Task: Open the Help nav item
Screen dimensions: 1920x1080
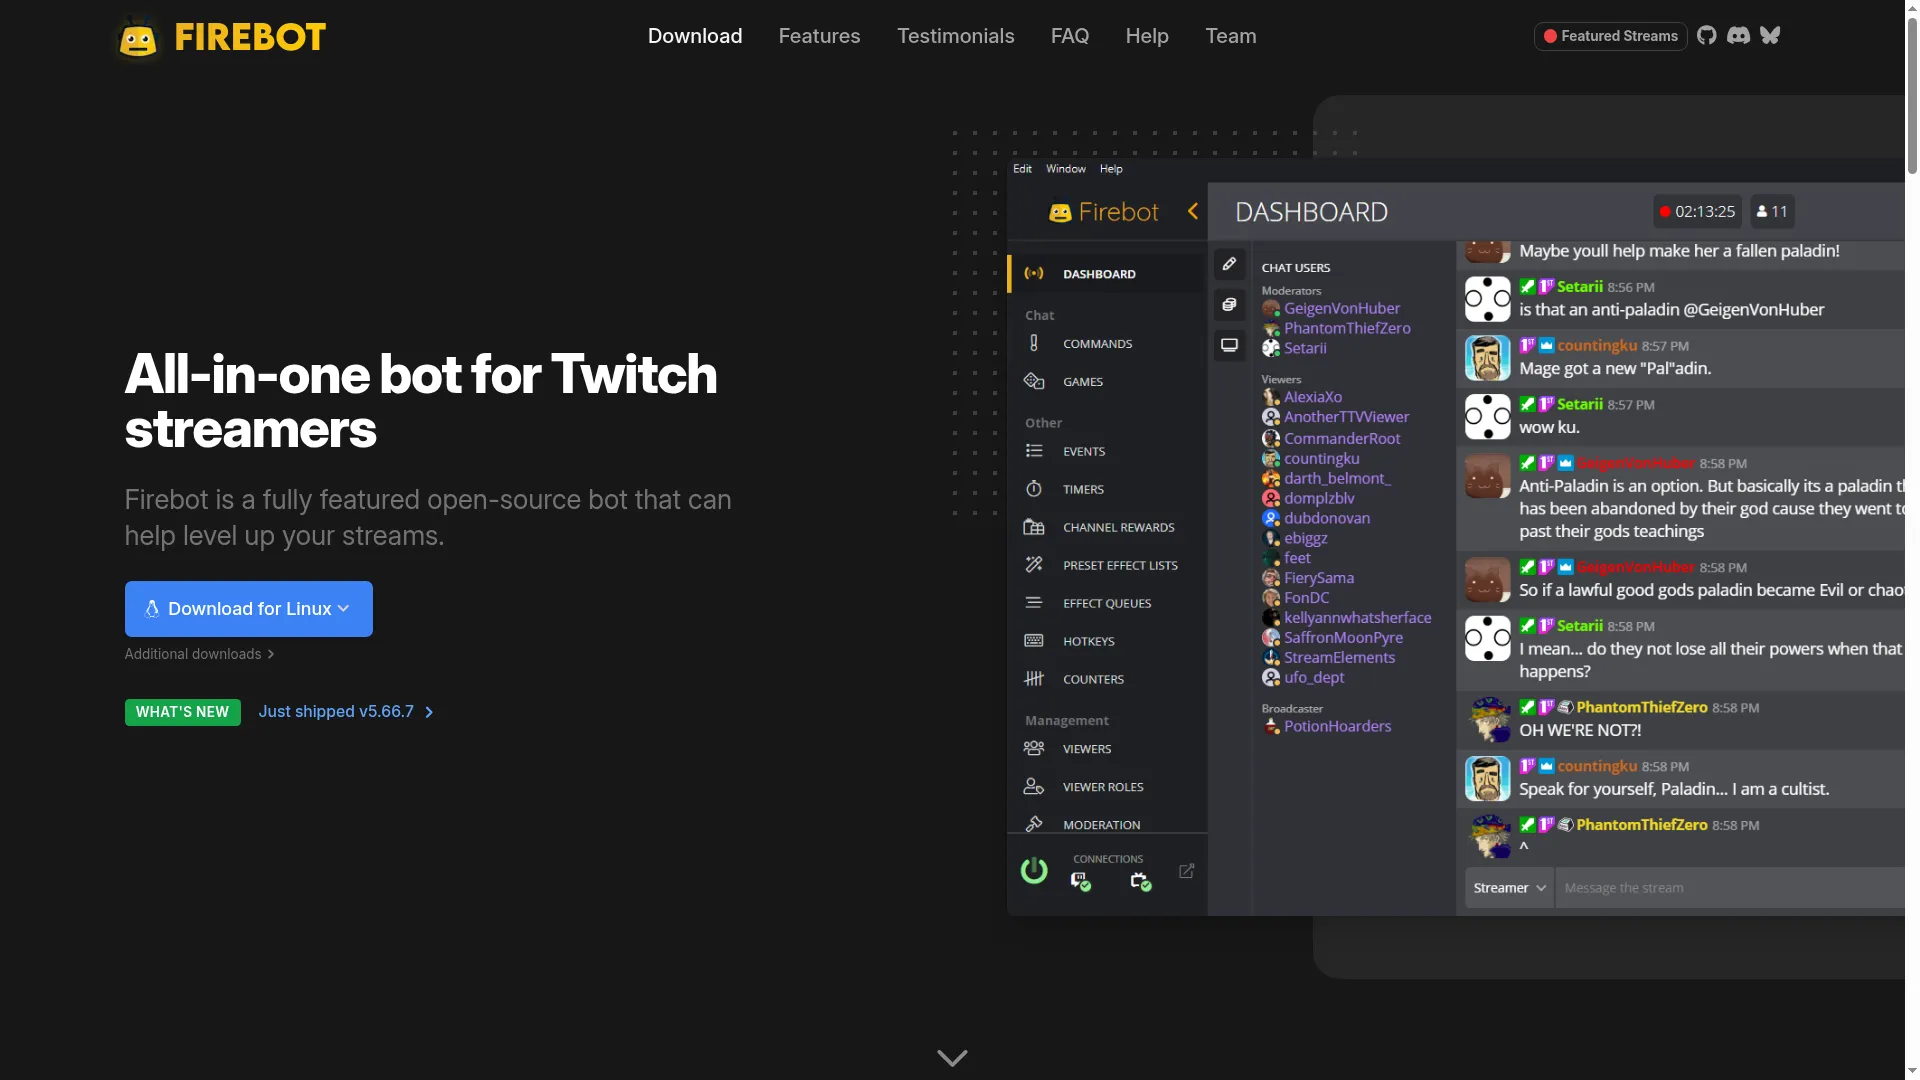Action: point(1147,36)
